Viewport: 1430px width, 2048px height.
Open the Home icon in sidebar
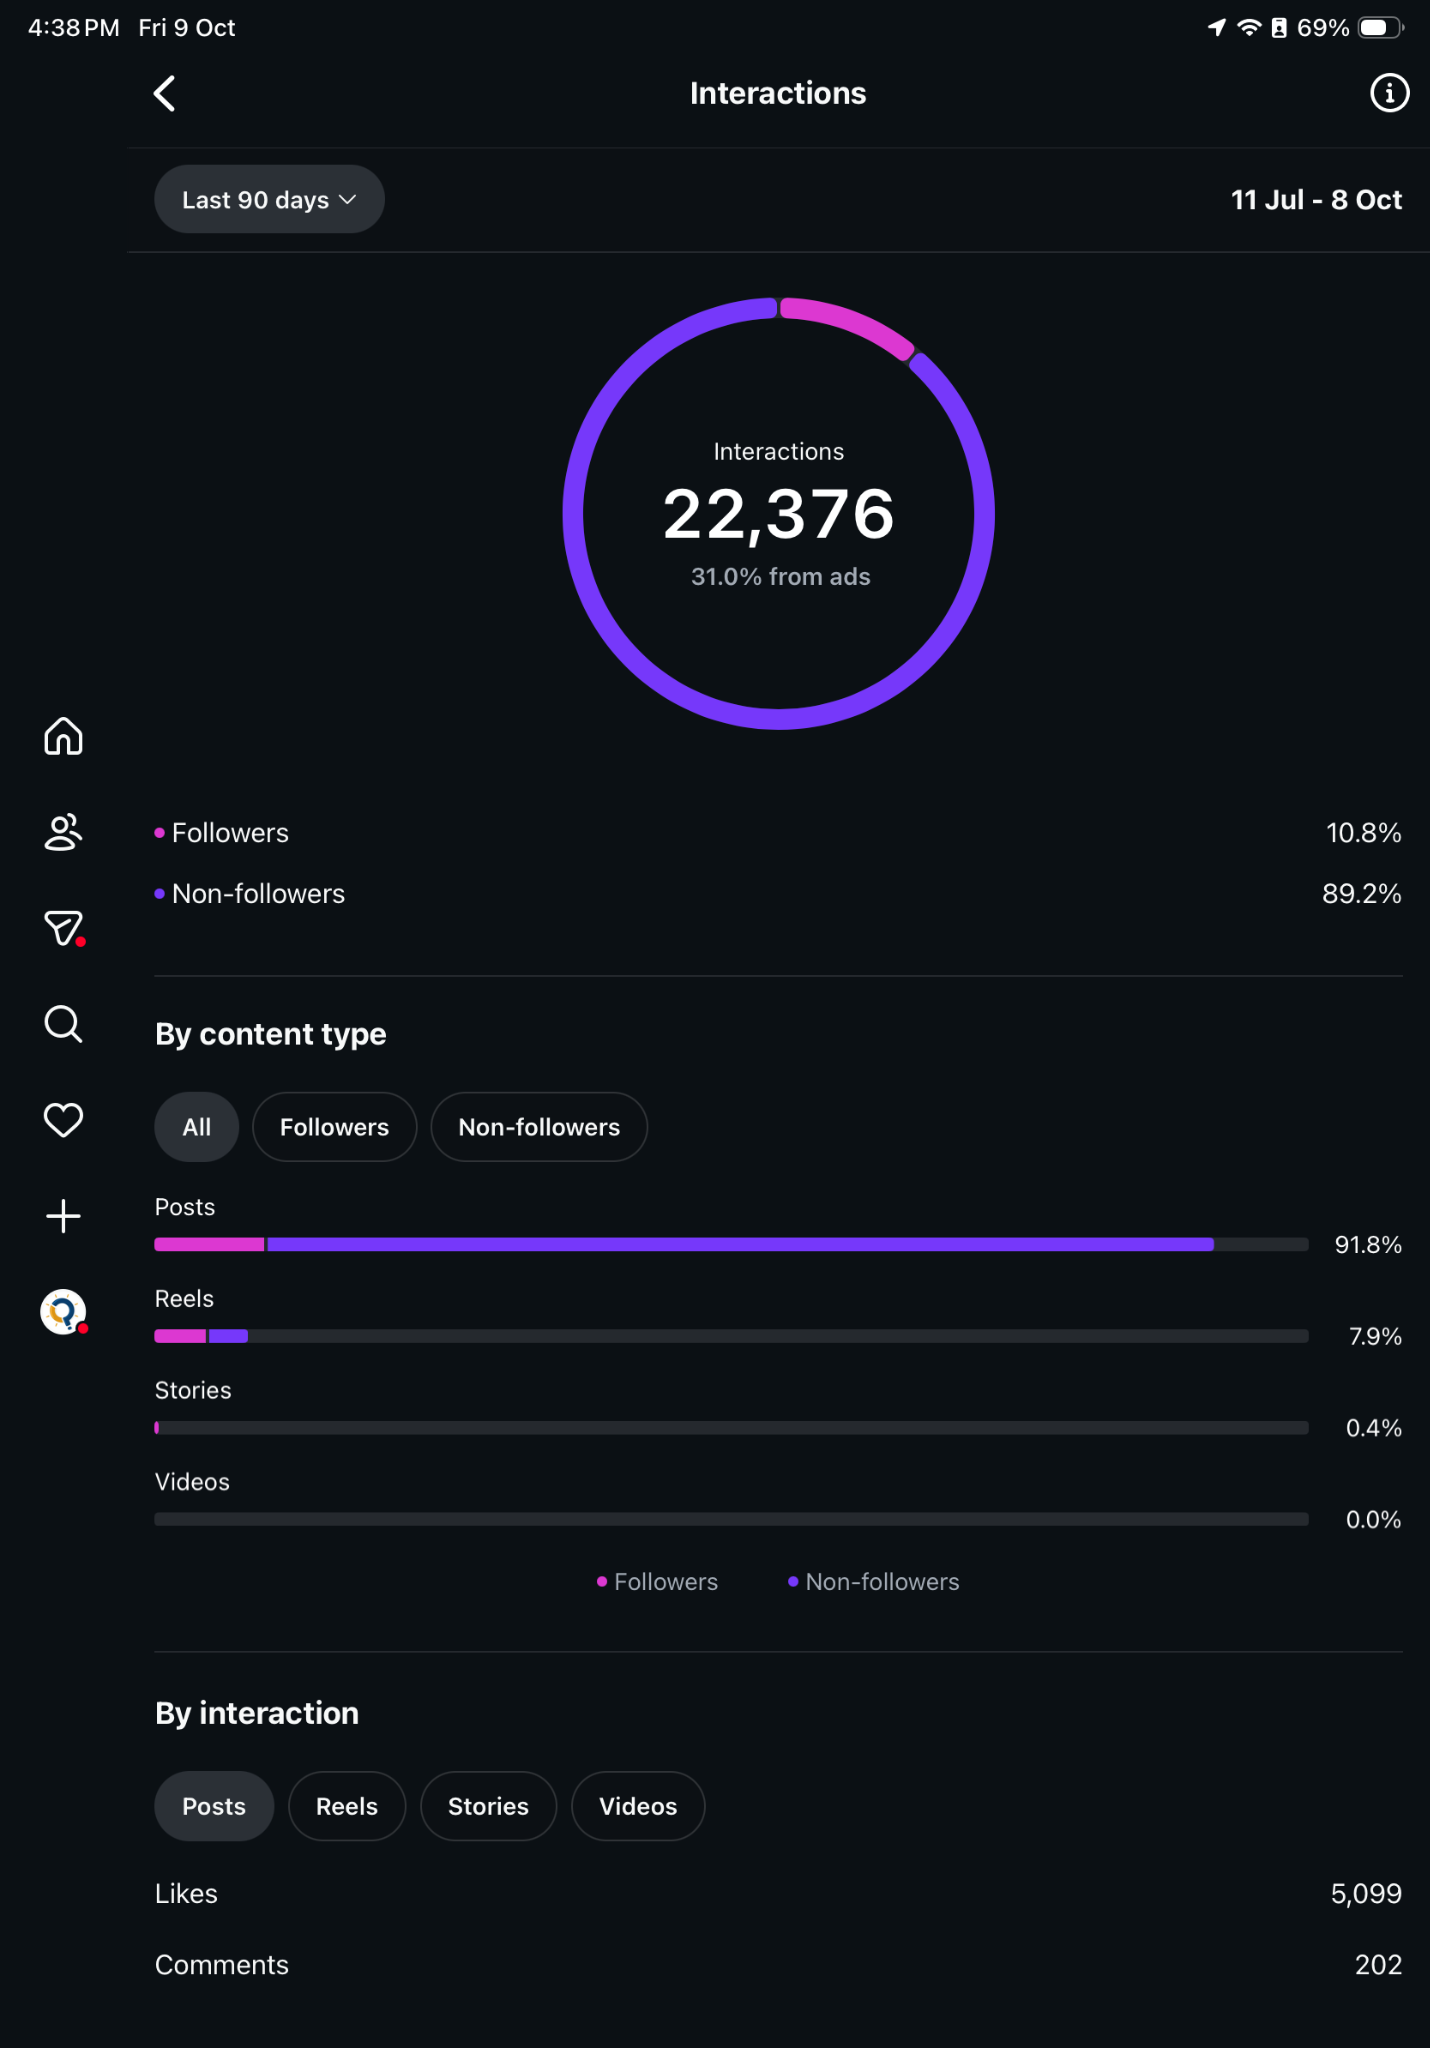pos(63,736)
